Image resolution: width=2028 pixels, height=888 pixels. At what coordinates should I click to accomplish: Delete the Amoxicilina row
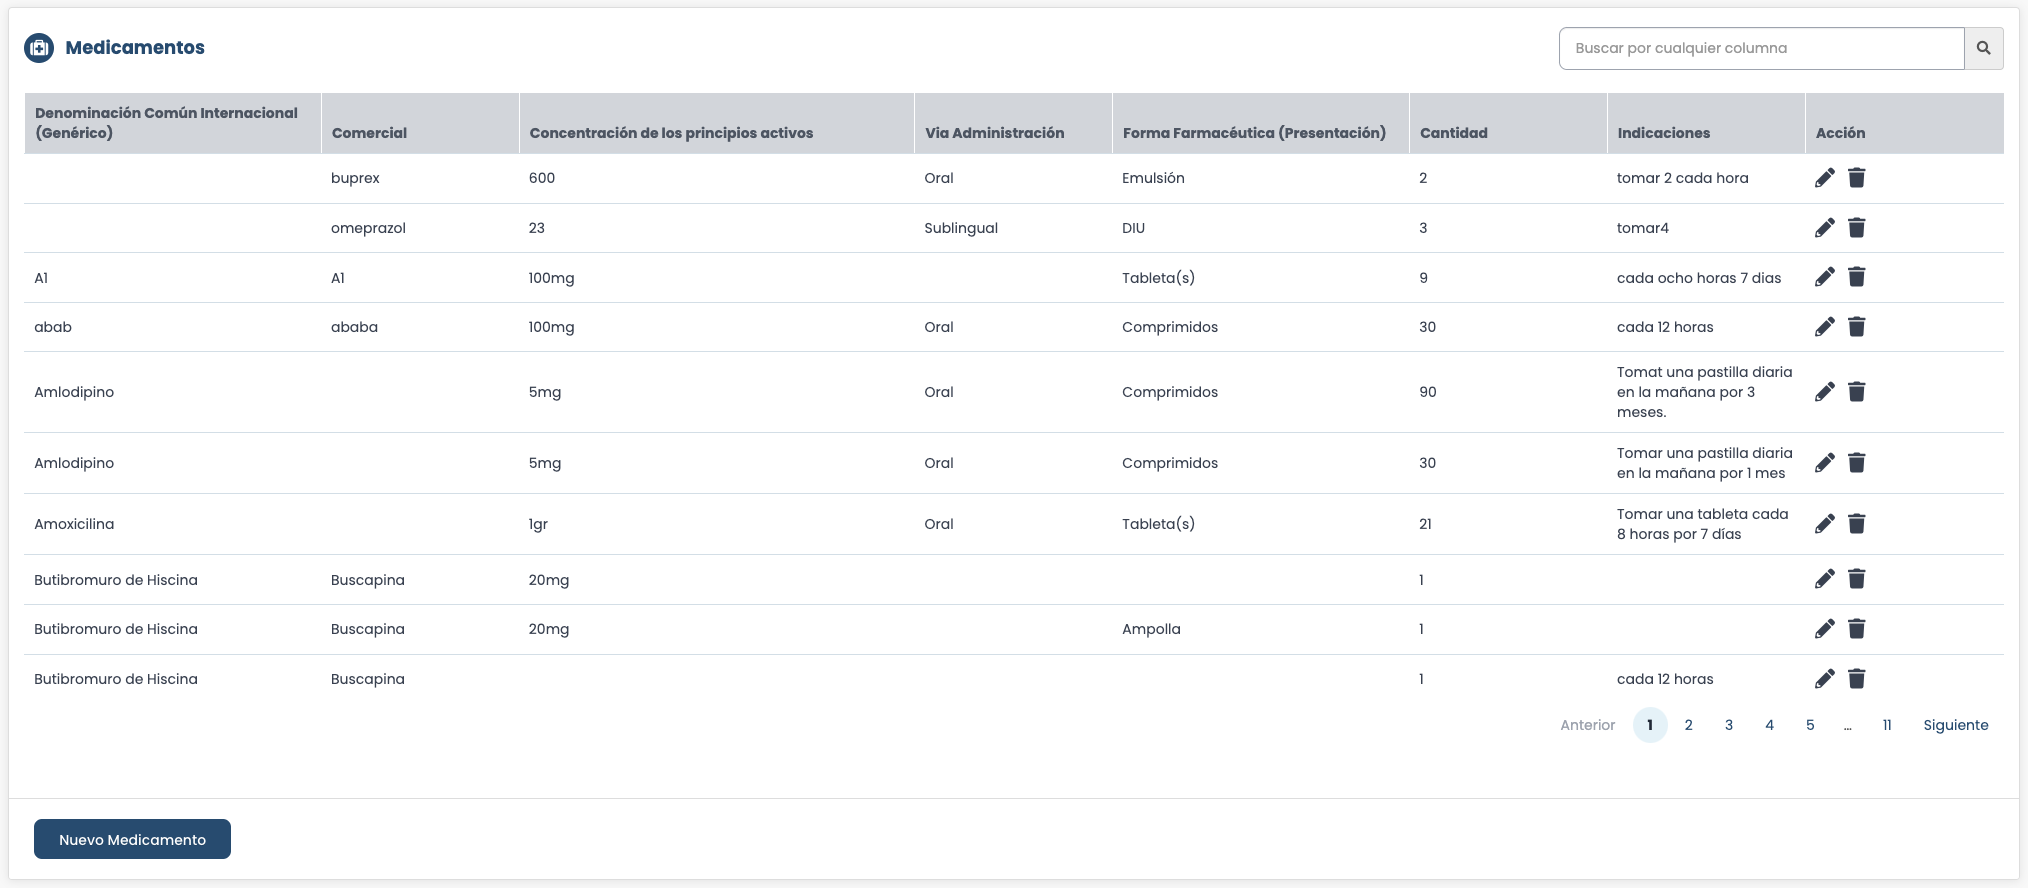[1857, 524]
